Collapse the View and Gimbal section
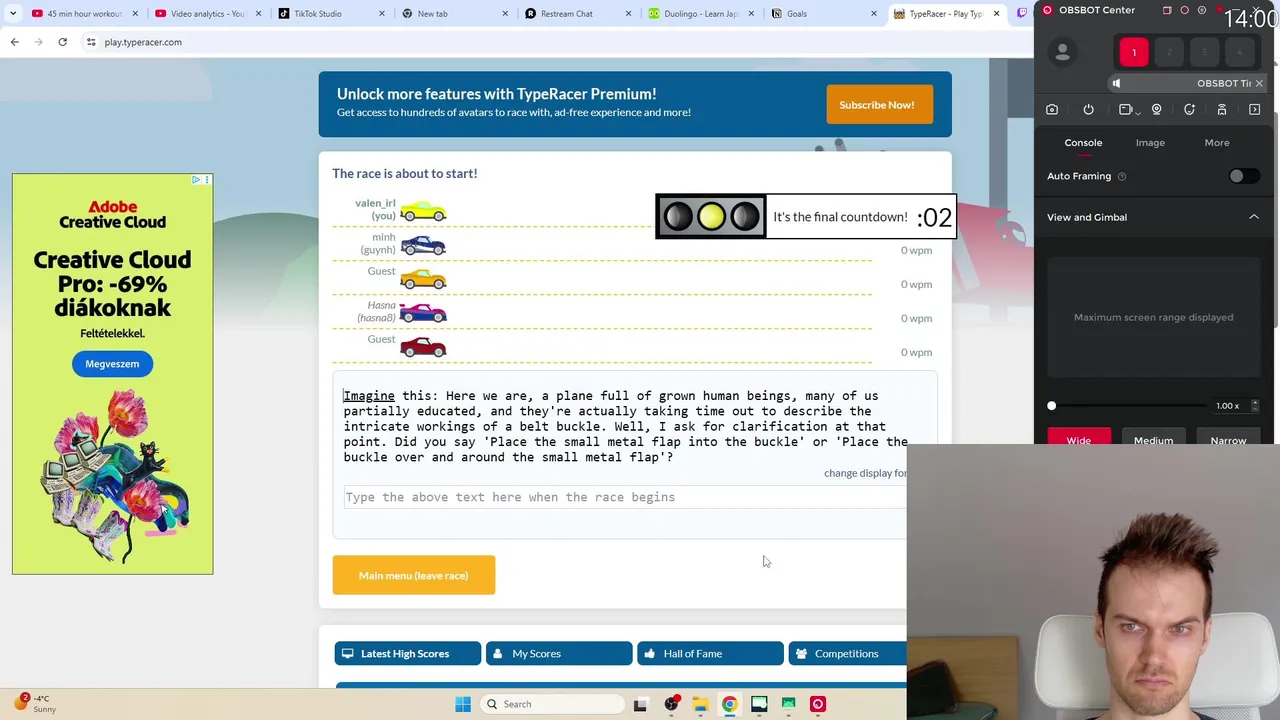The height and width of the screenshot is (720, 1280). 1254,217
